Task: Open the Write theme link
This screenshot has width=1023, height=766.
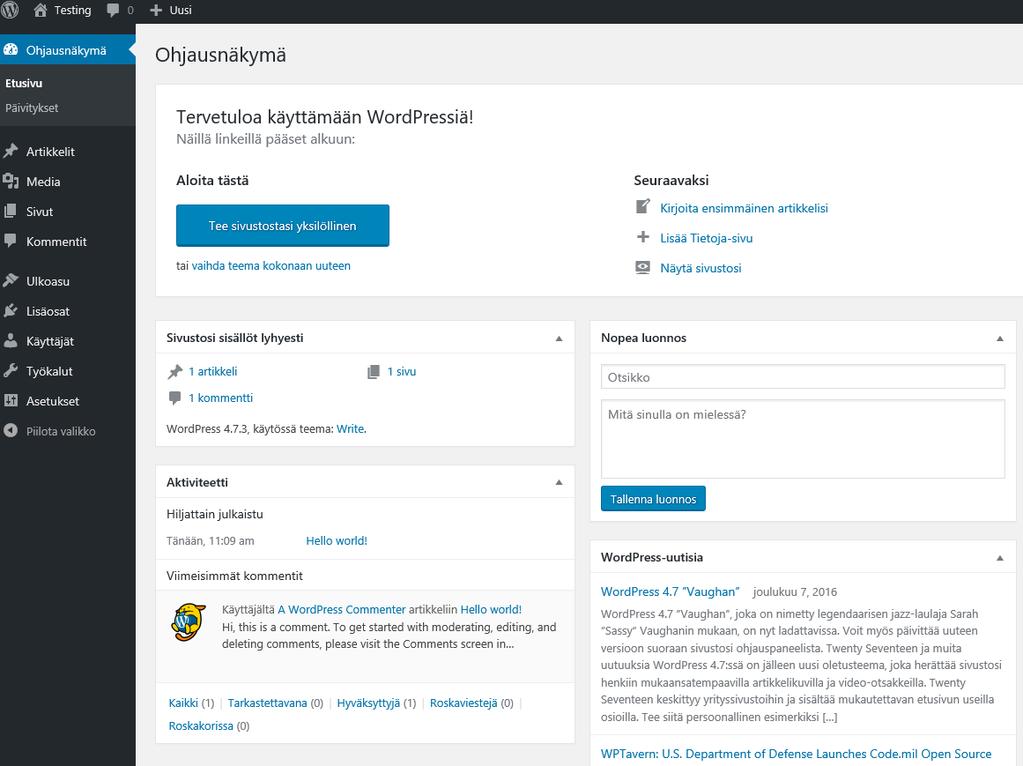Action: (350, 429)
